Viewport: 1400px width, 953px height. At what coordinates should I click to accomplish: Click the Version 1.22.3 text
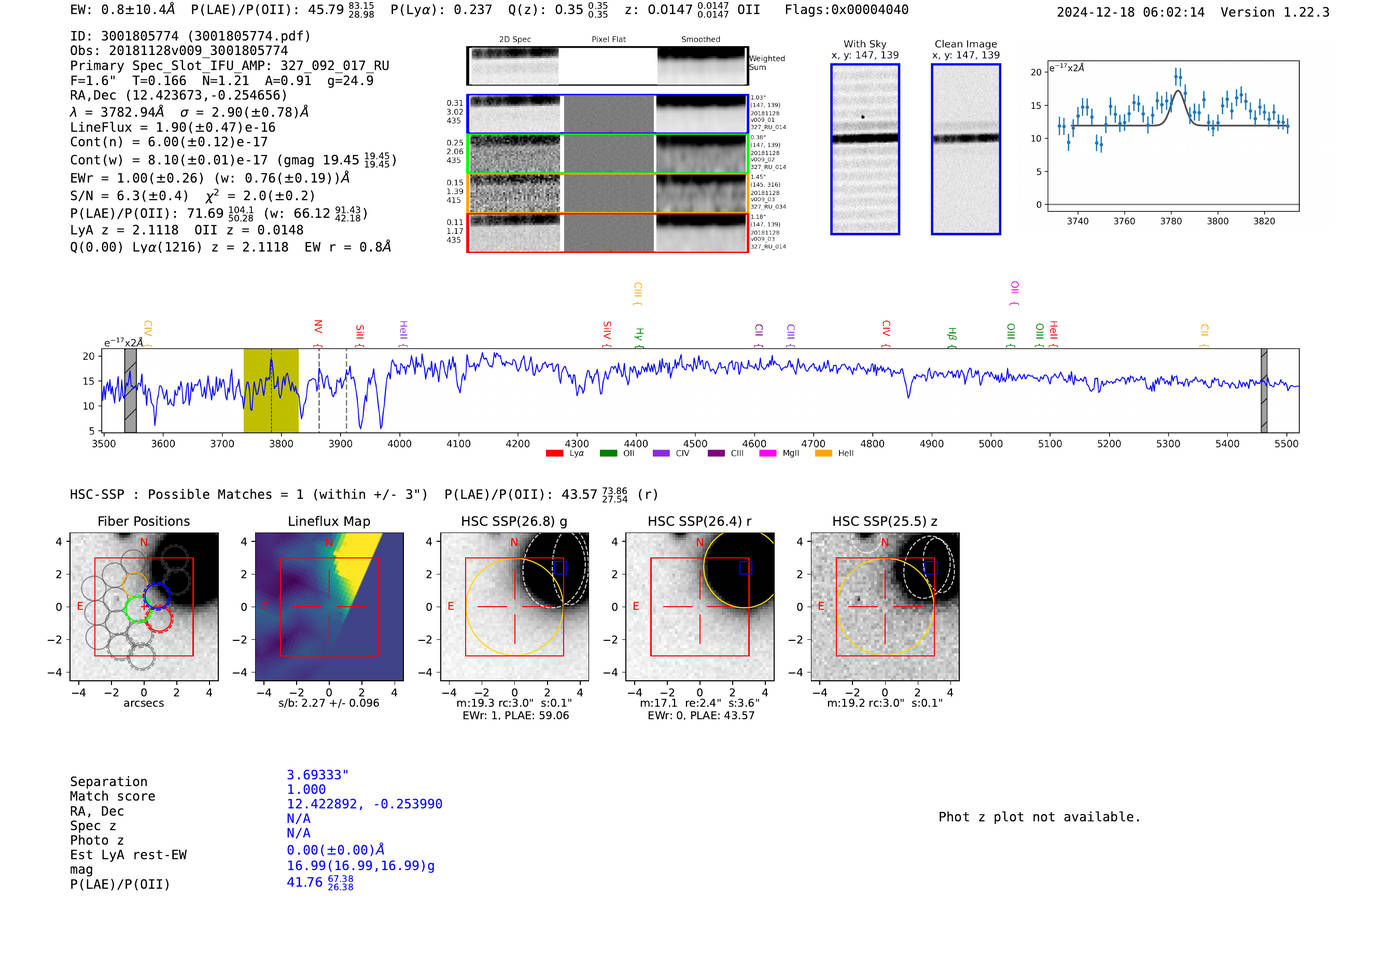[1275, 12]
